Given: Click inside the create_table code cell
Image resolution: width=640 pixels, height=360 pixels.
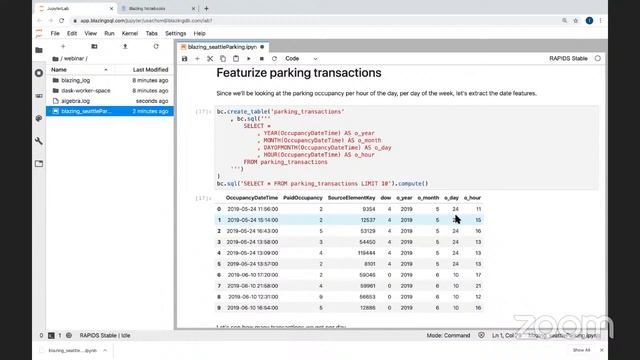Looking at the screenshot, I should [407, 147].
